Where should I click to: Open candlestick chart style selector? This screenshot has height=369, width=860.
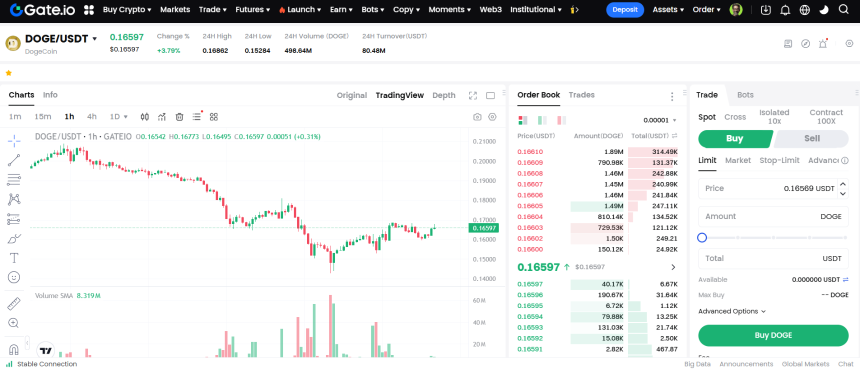click(x=145, y=117)
